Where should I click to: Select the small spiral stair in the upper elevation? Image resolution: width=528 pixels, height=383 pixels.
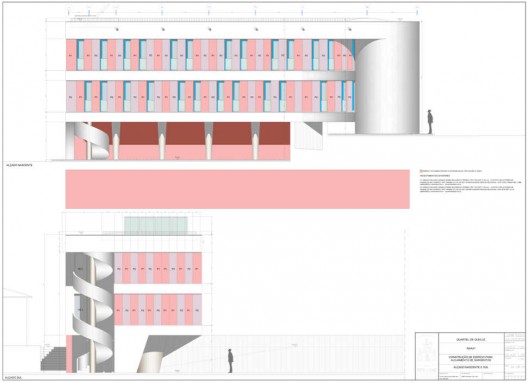[92, 141]
